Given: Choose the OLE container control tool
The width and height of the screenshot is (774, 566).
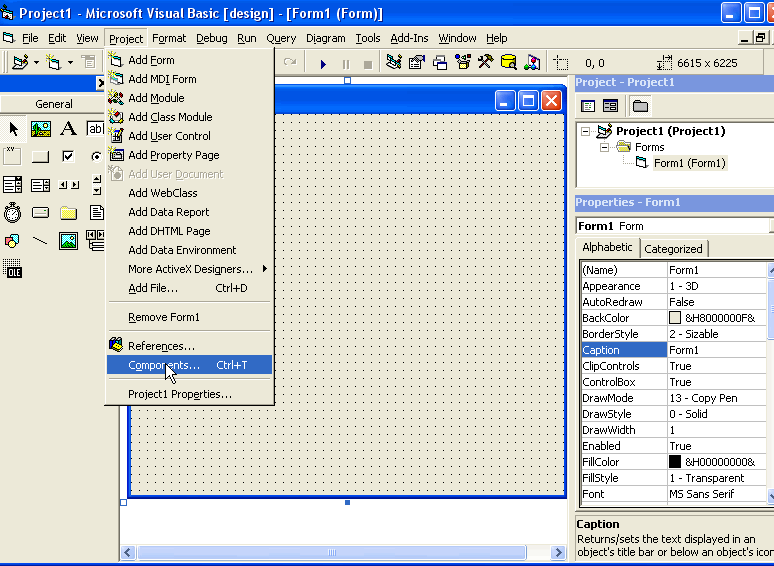Looking at the screenshot, I should click(x=13, y=268).
